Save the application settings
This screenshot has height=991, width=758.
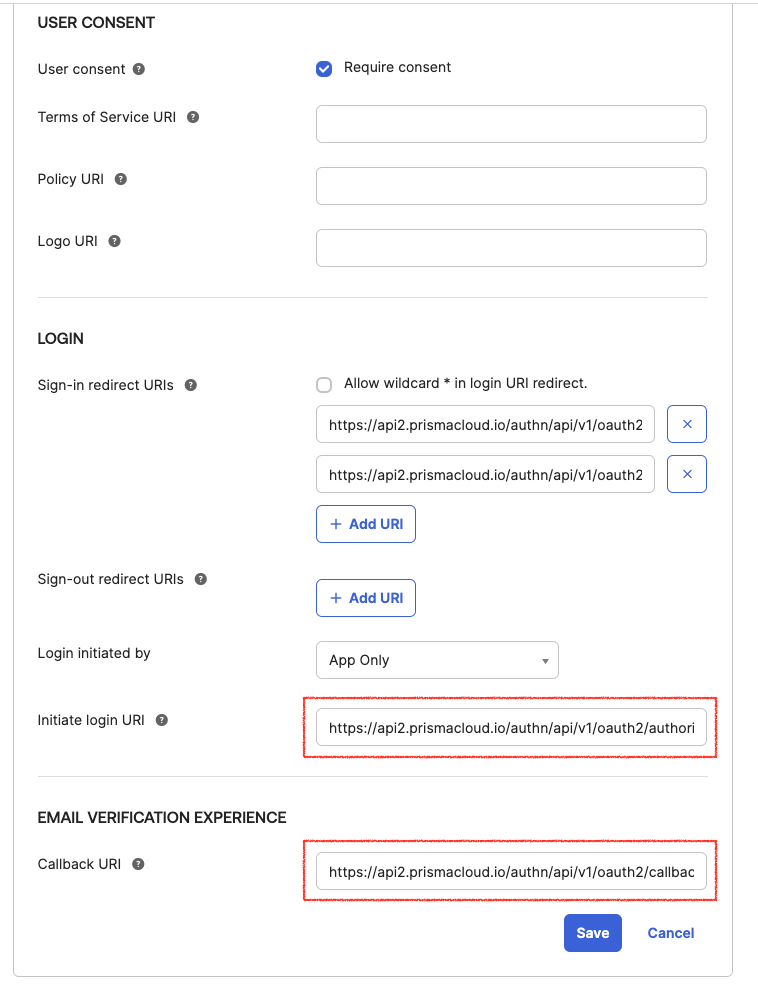(593, 933)
